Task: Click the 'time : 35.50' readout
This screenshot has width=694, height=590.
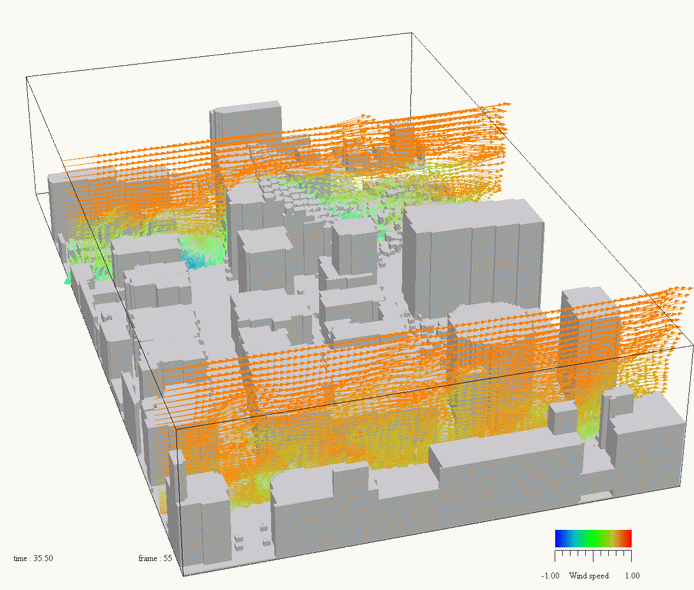Action: [x=33, y=558]
